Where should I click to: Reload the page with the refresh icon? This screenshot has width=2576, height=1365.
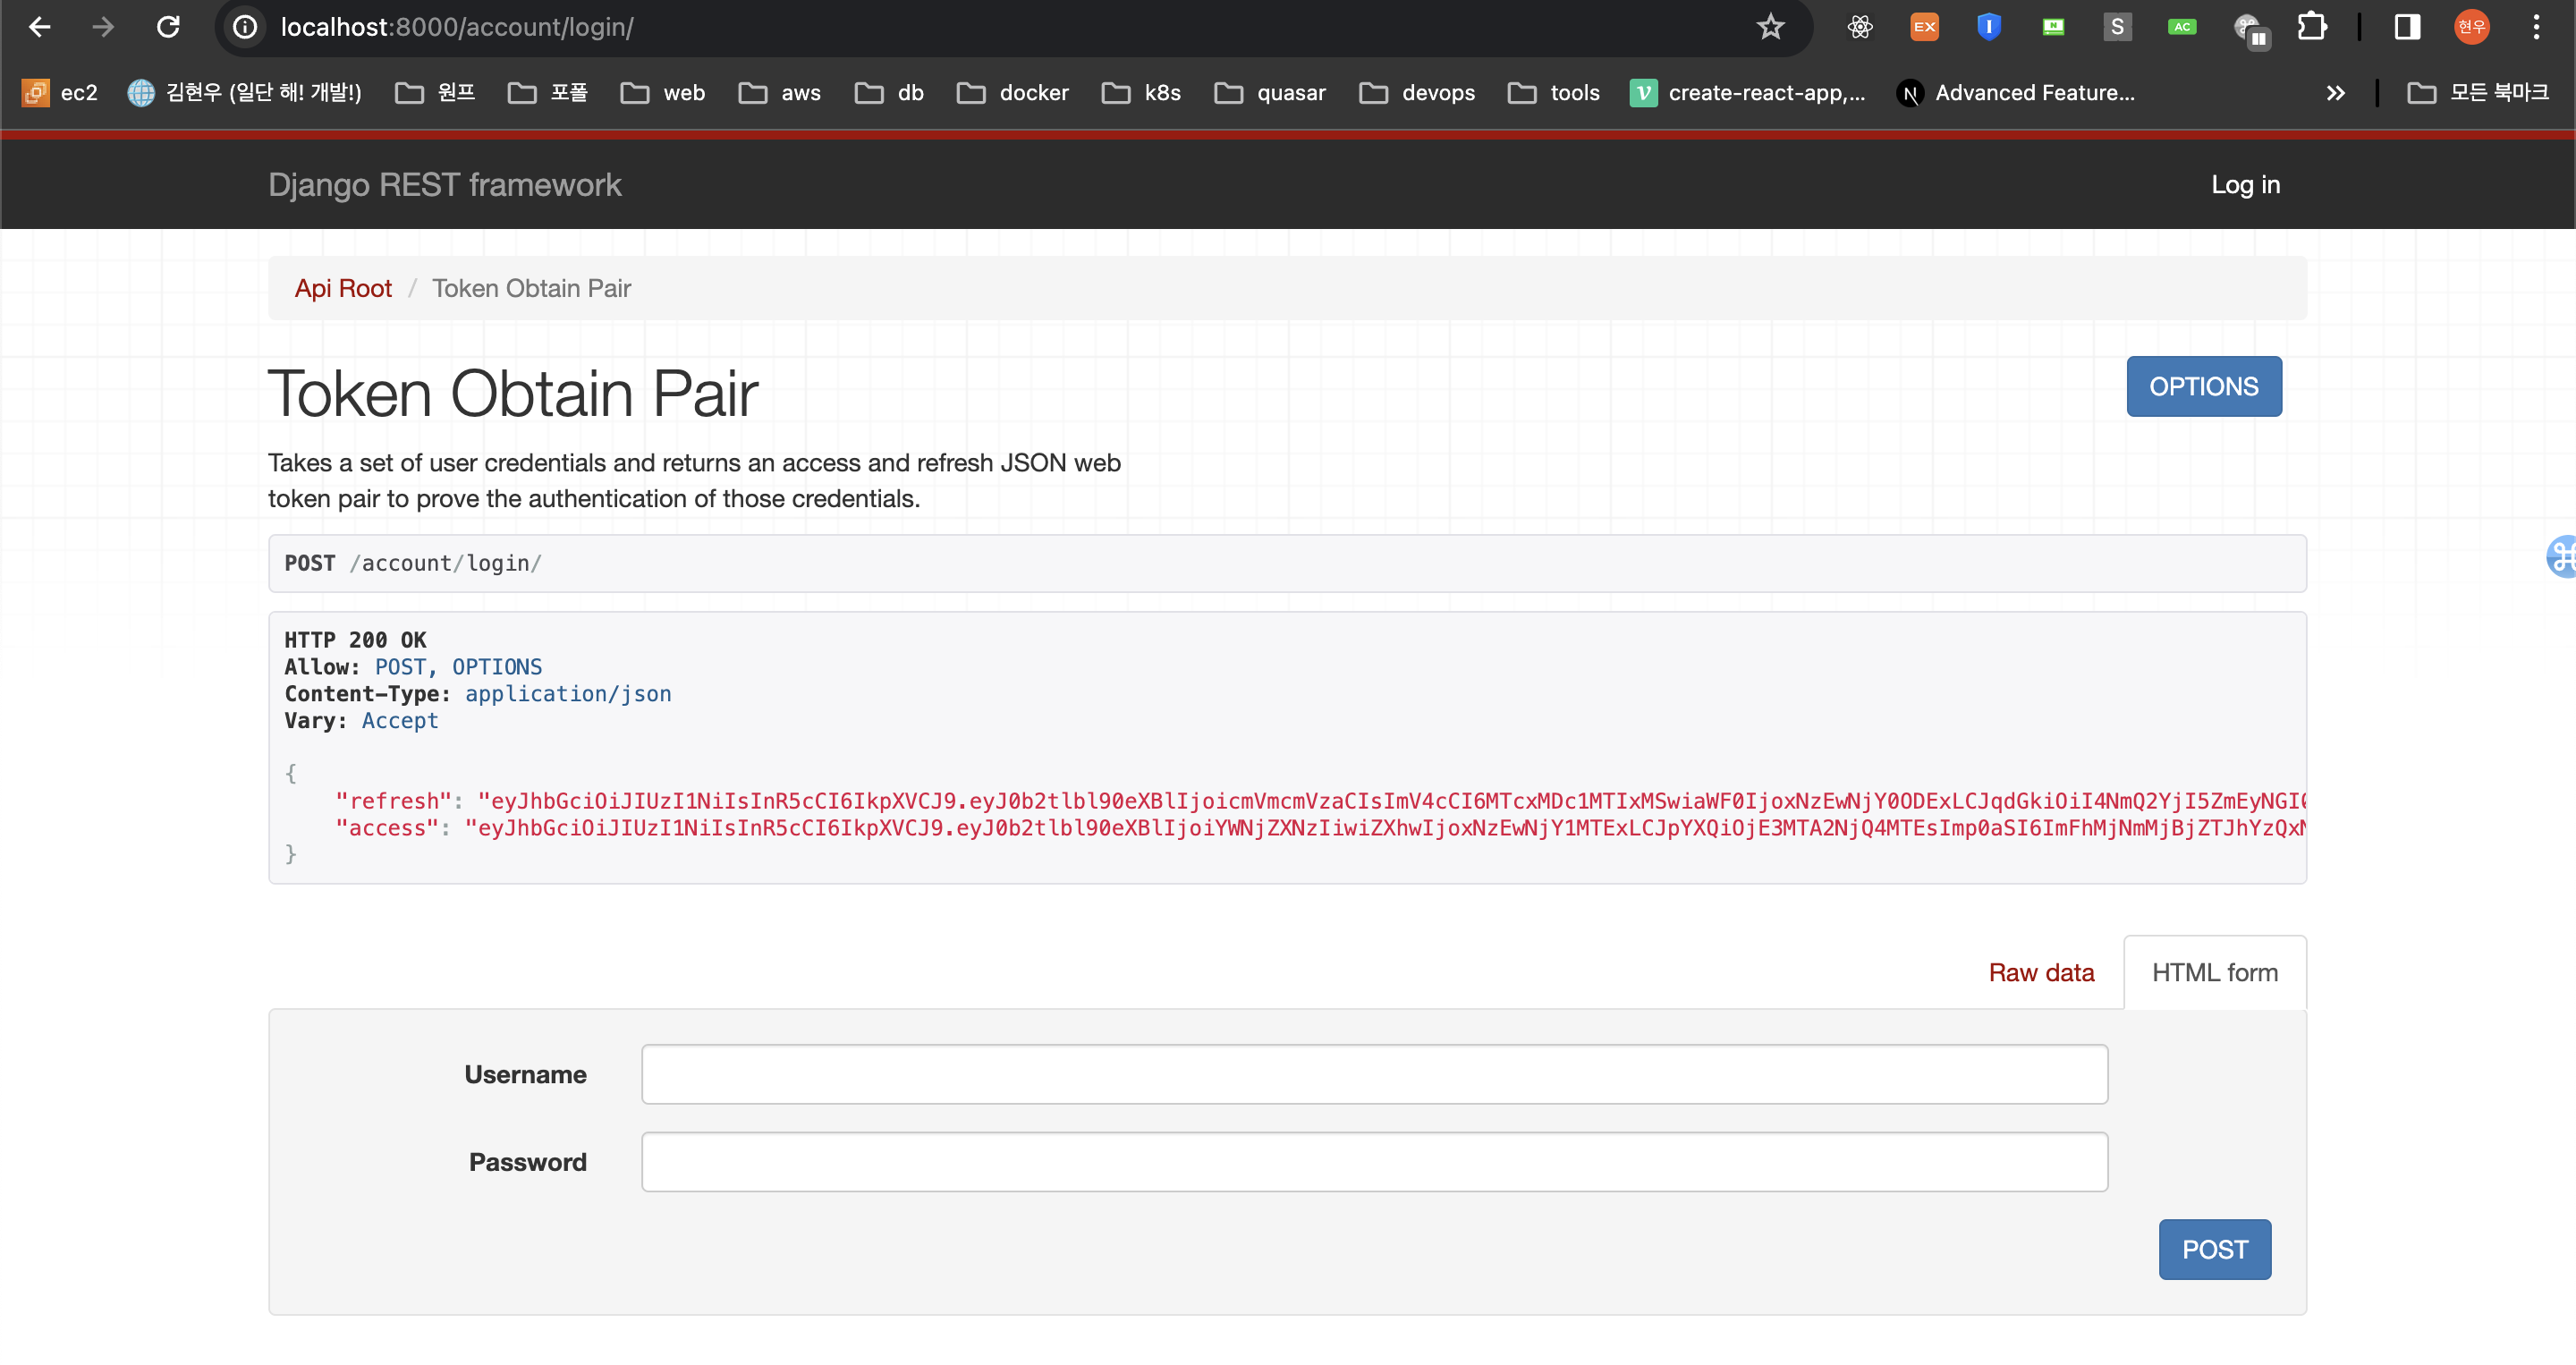pyautogui.click(x=168, y=27)
